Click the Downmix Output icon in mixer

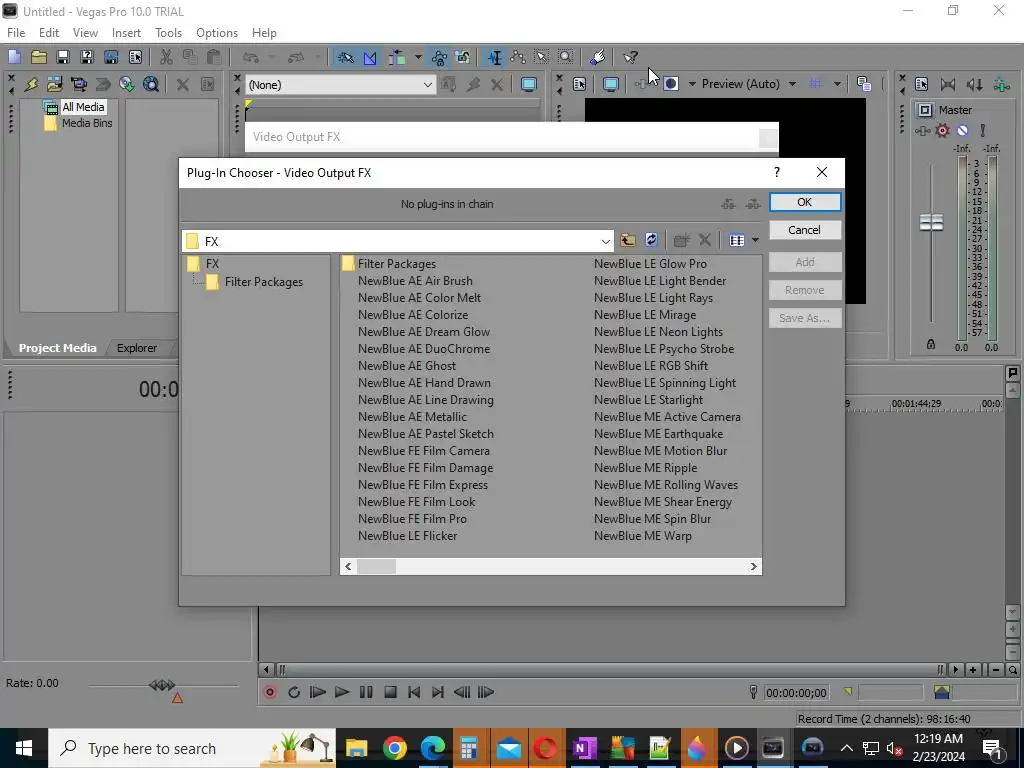[948, 84]
